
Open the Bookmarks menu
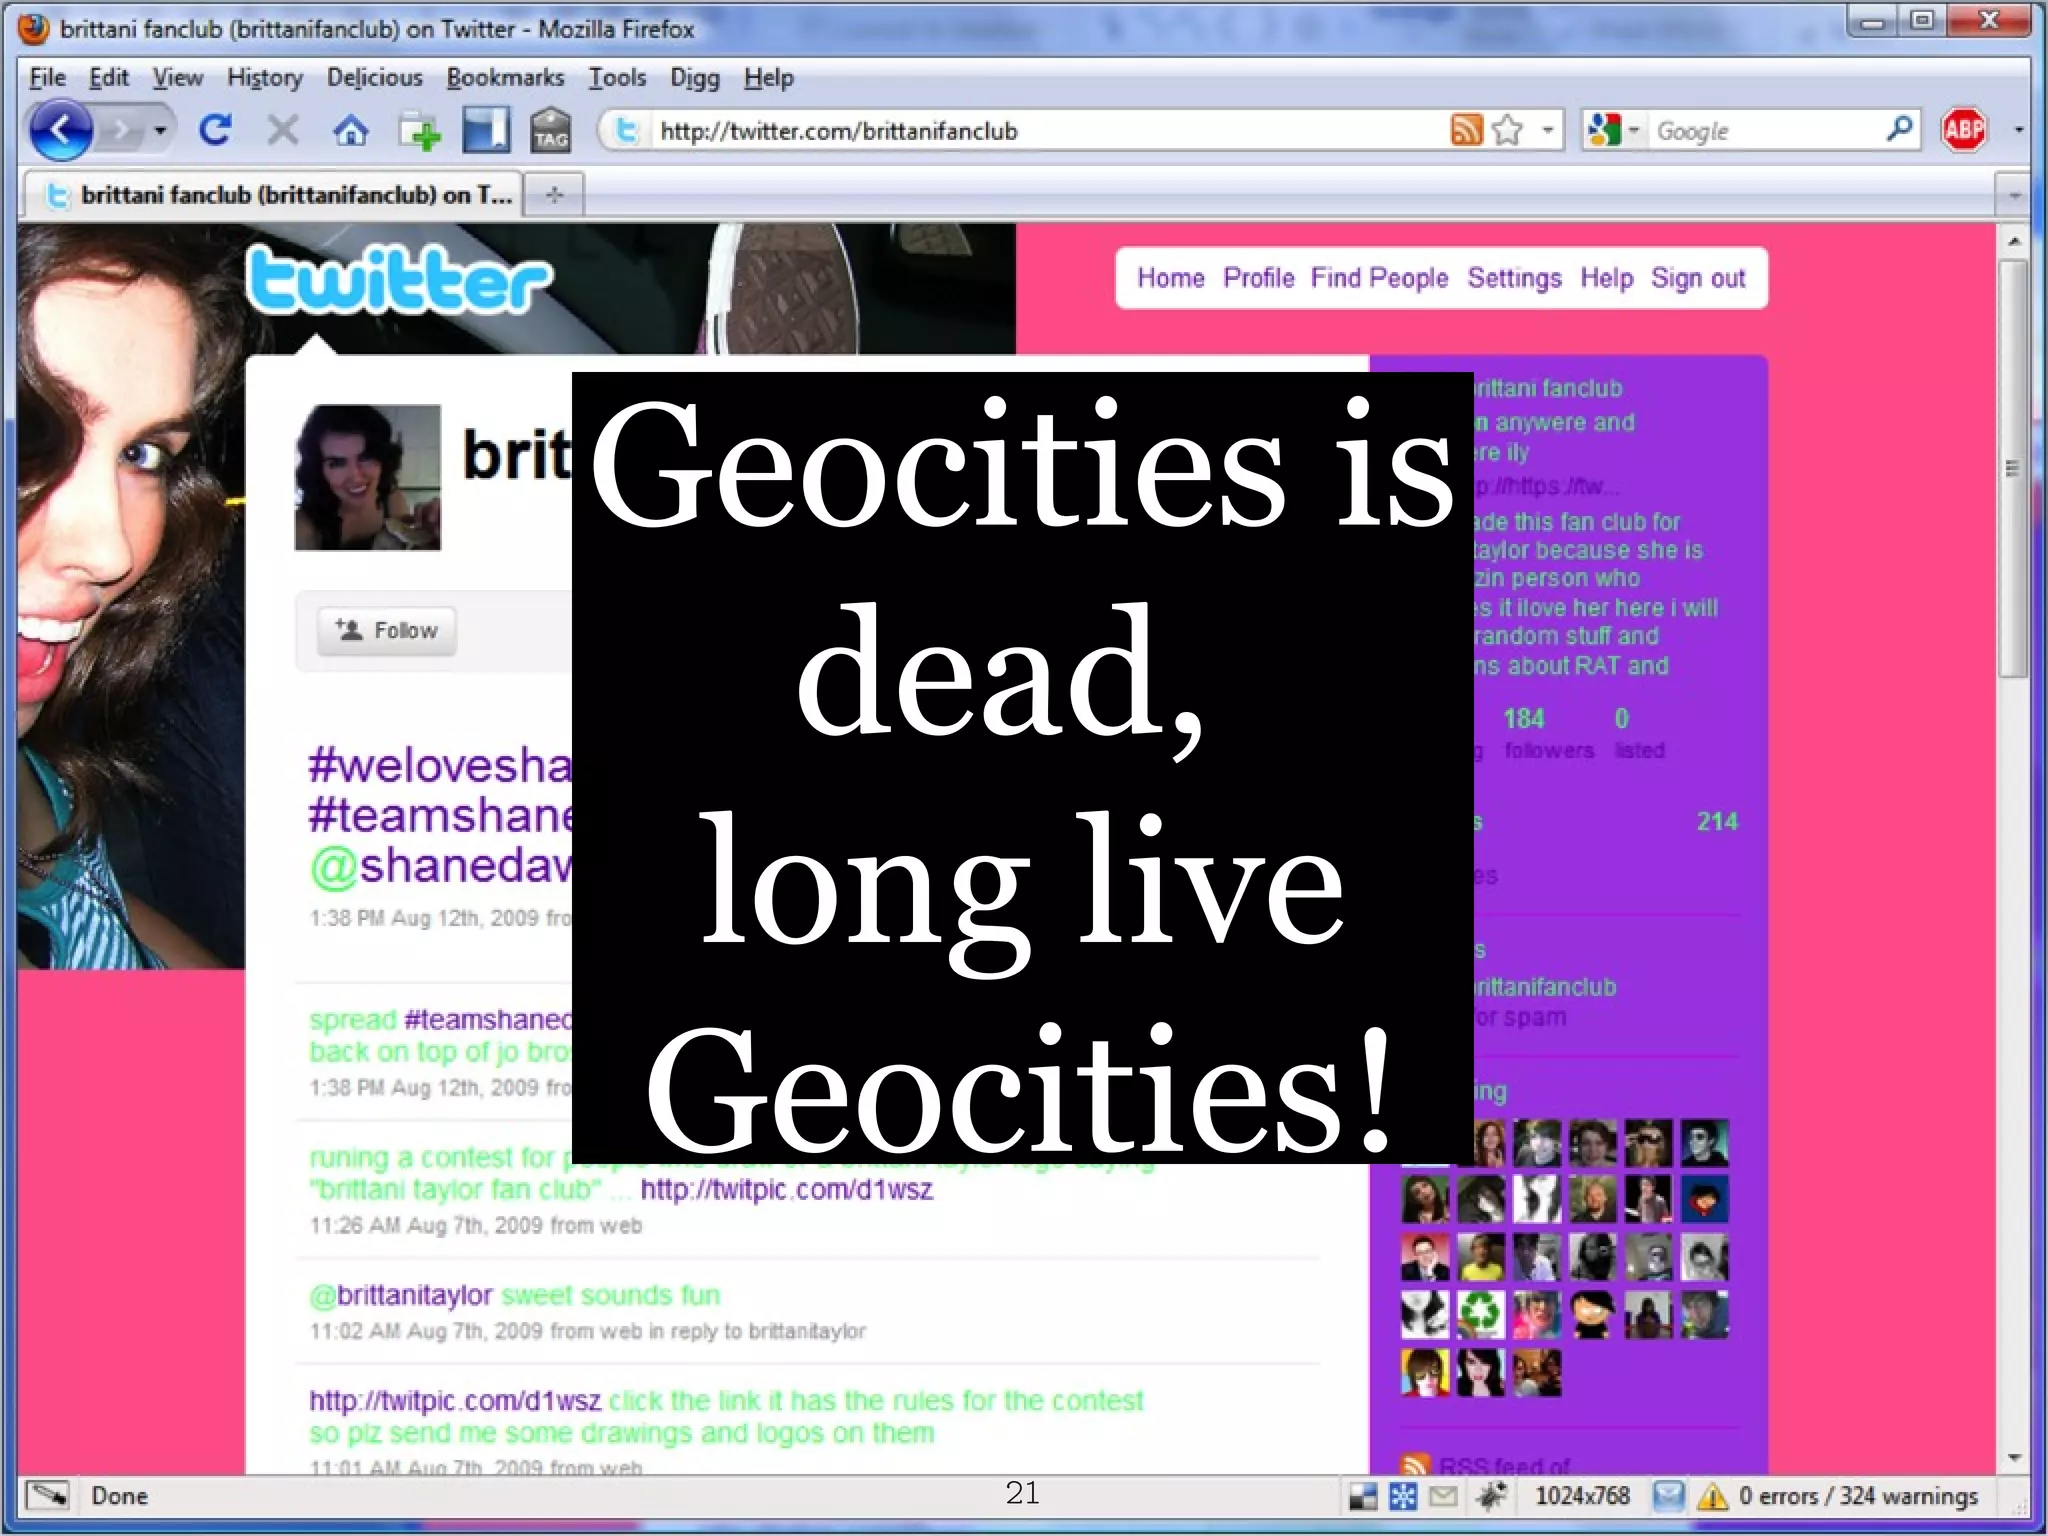pyautogui.click(x=505, y=77)
